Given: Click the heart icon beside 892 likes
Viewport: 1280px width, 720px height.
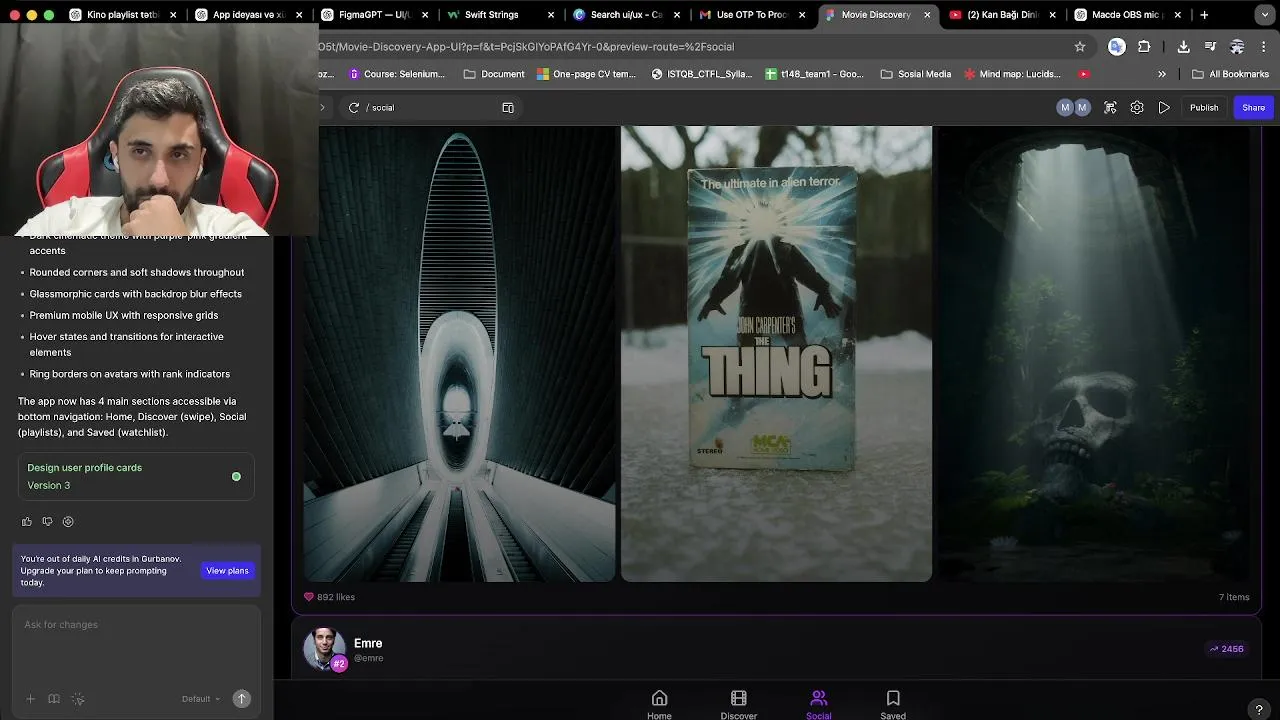Looking at the screenshot, I should pyautogui.click(x=308, y=597).
